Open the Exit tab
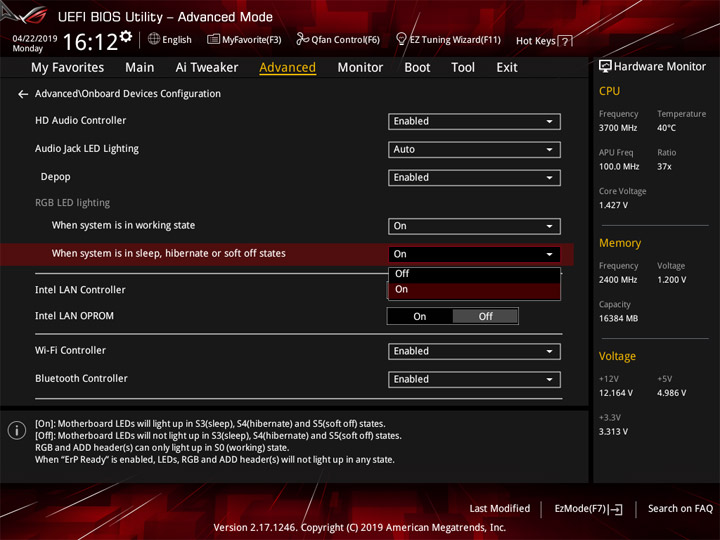720x540 pixels. pyautogui.click(x=507, y=68)
